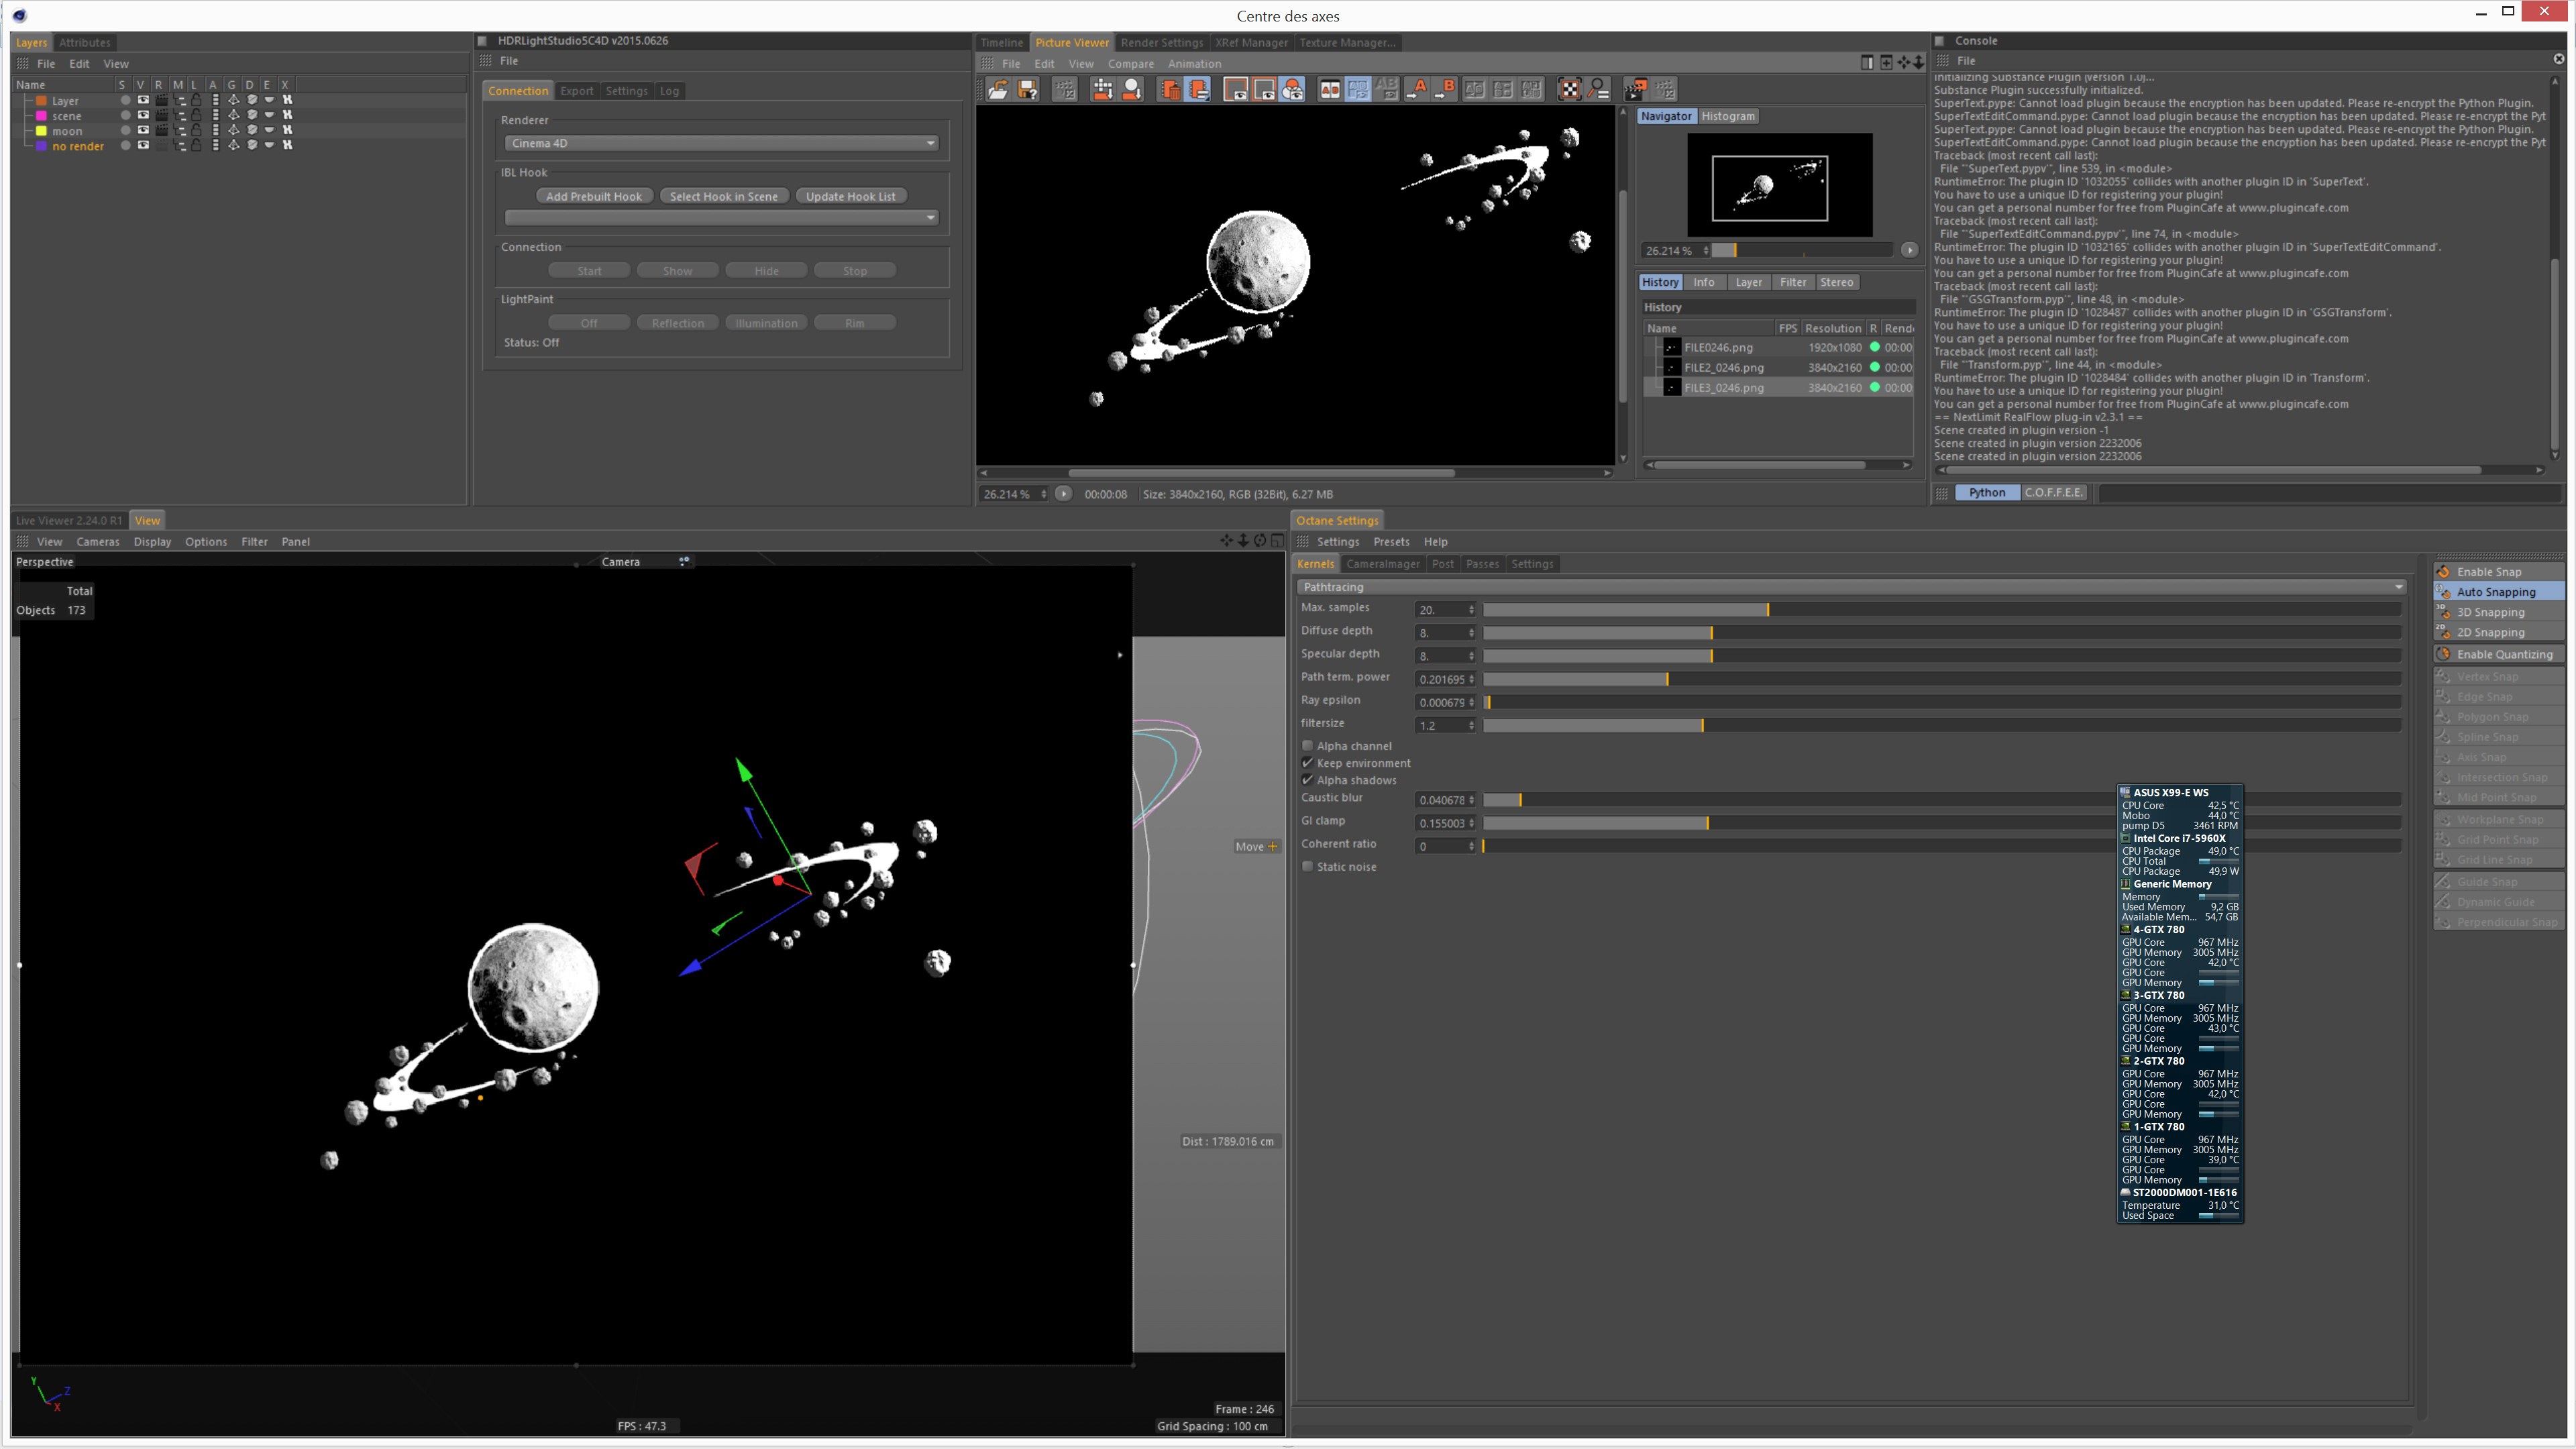Set image A with red A icon
This screenshot has height=1449, width=2576.
(x=1416, y=90)
